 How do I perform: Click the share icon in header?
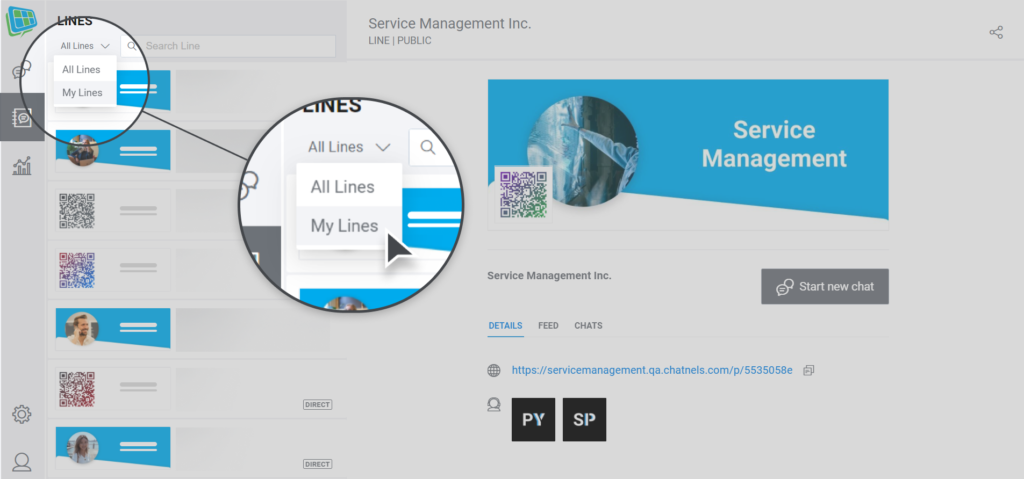point(996,33)
